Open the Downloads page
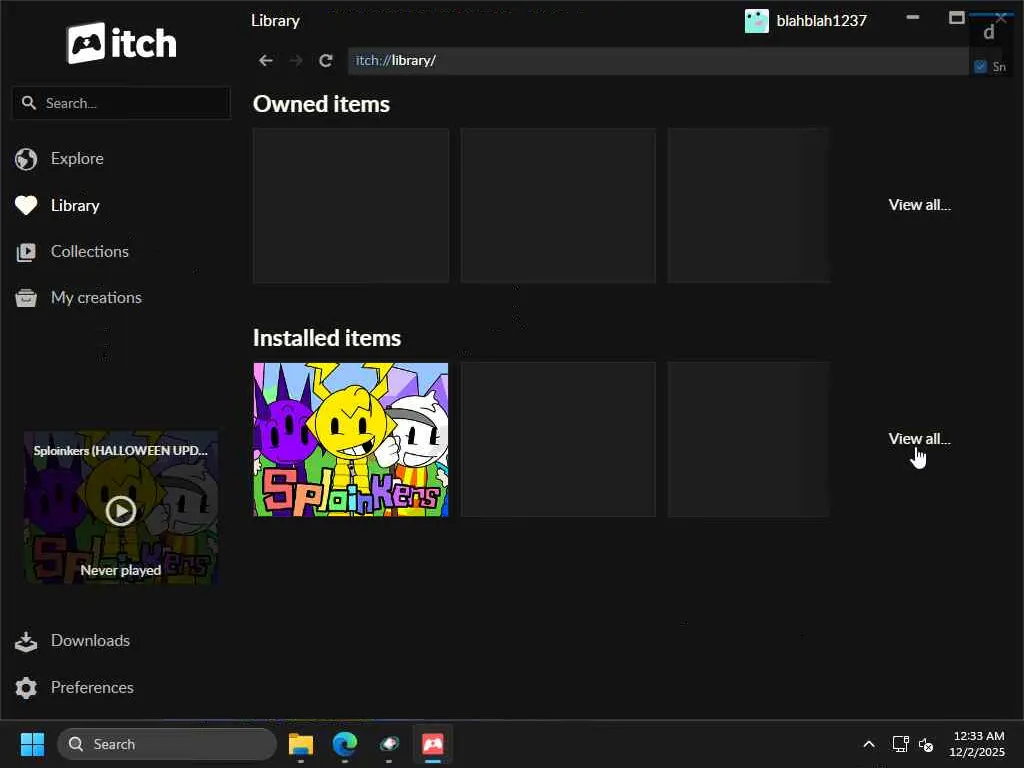The image size is (1024, 768). point(90,641)
